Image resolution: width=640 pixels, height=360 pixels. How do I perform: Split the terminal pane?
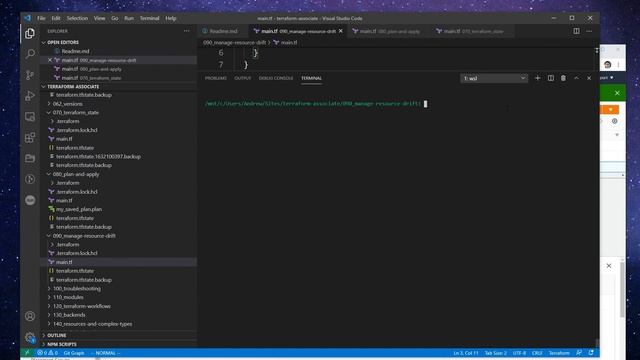pos(551,78)
